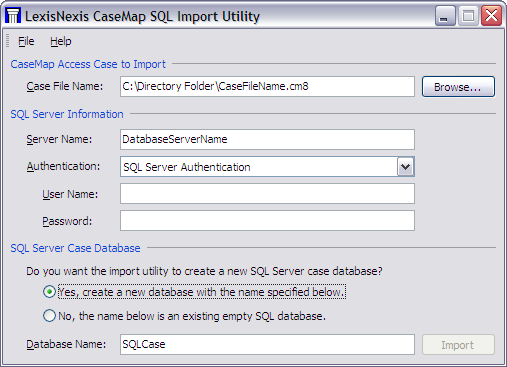507x367 pixels.
Task: Click the window title 'LexisNexis CaseMap SQL Import Utility'
Action: click(x=142, y=16)
